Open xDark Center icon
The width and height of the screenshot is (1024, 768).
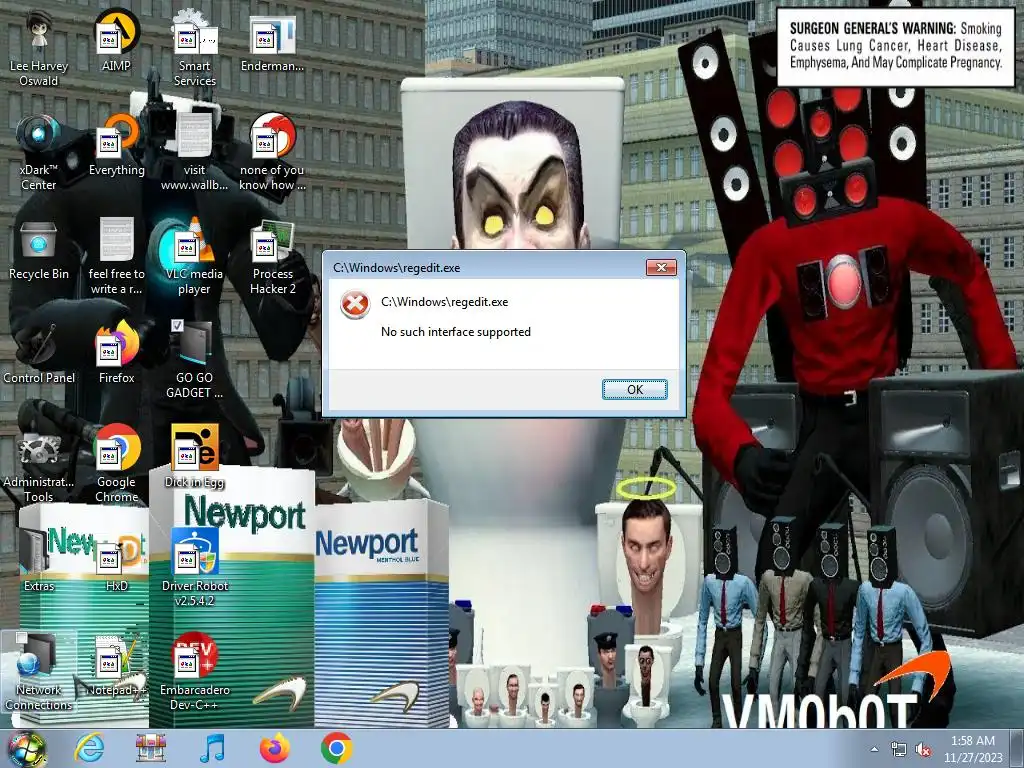tap(39, 152)
